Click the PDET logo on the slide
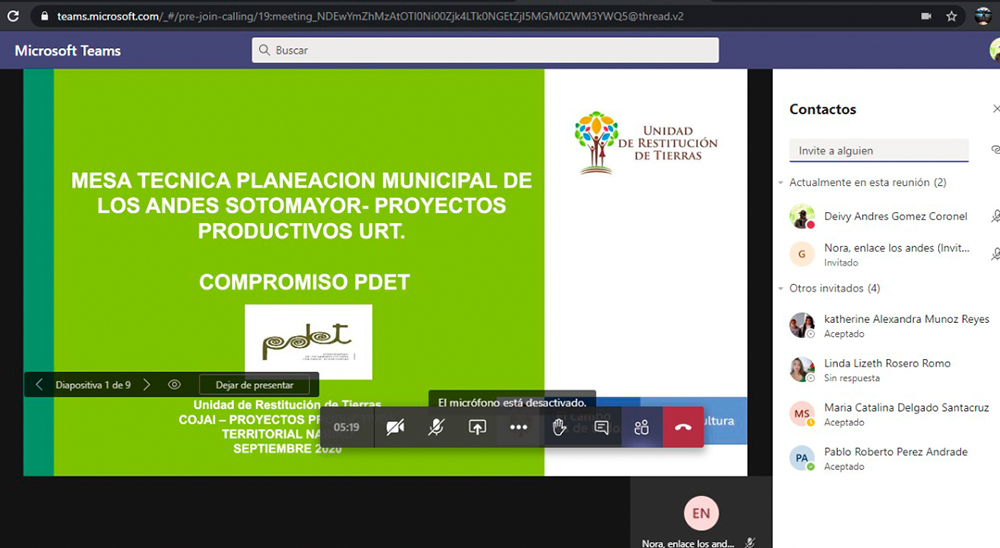 (x=308, y=342)
